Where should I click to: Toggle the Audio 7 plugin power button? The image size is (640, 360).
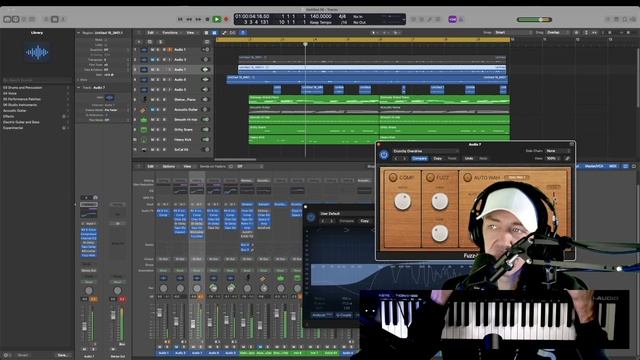pyautogui.click(x=384, y=154)
